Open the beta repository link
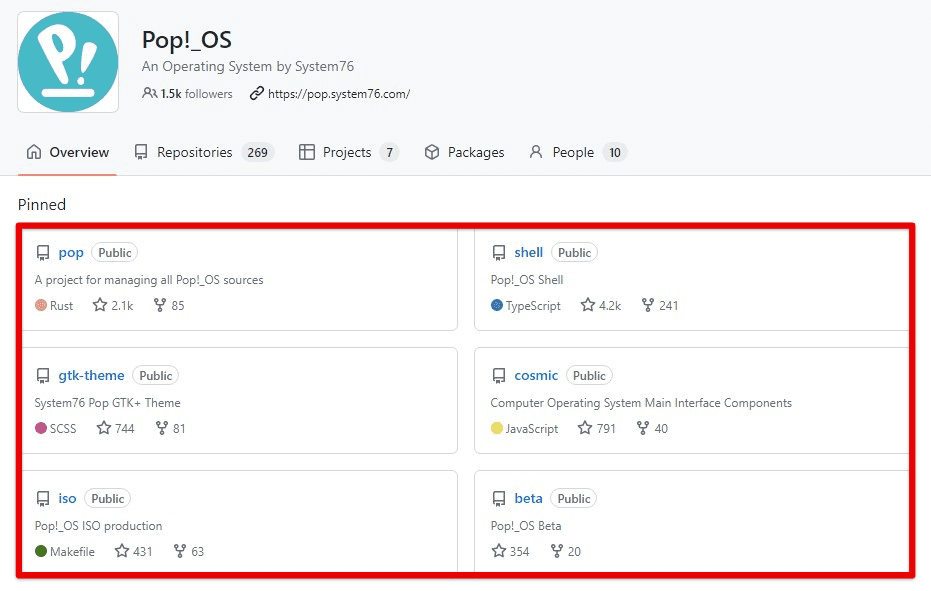931x591 pixels. tap(528, 498)
